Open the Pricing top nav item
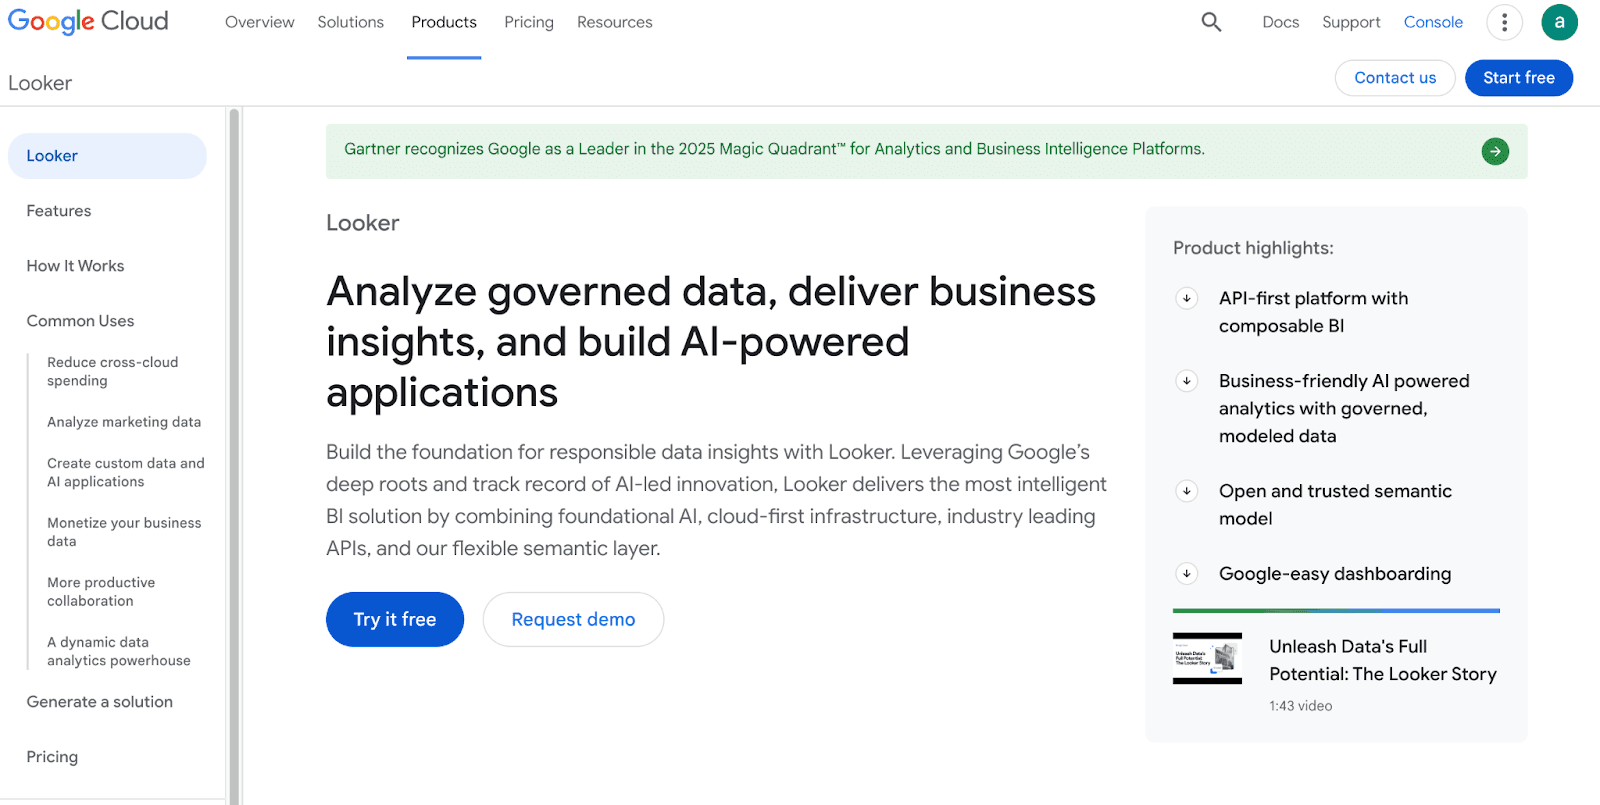This screenshot has width=1600, height=805. [x=529, y=22]
